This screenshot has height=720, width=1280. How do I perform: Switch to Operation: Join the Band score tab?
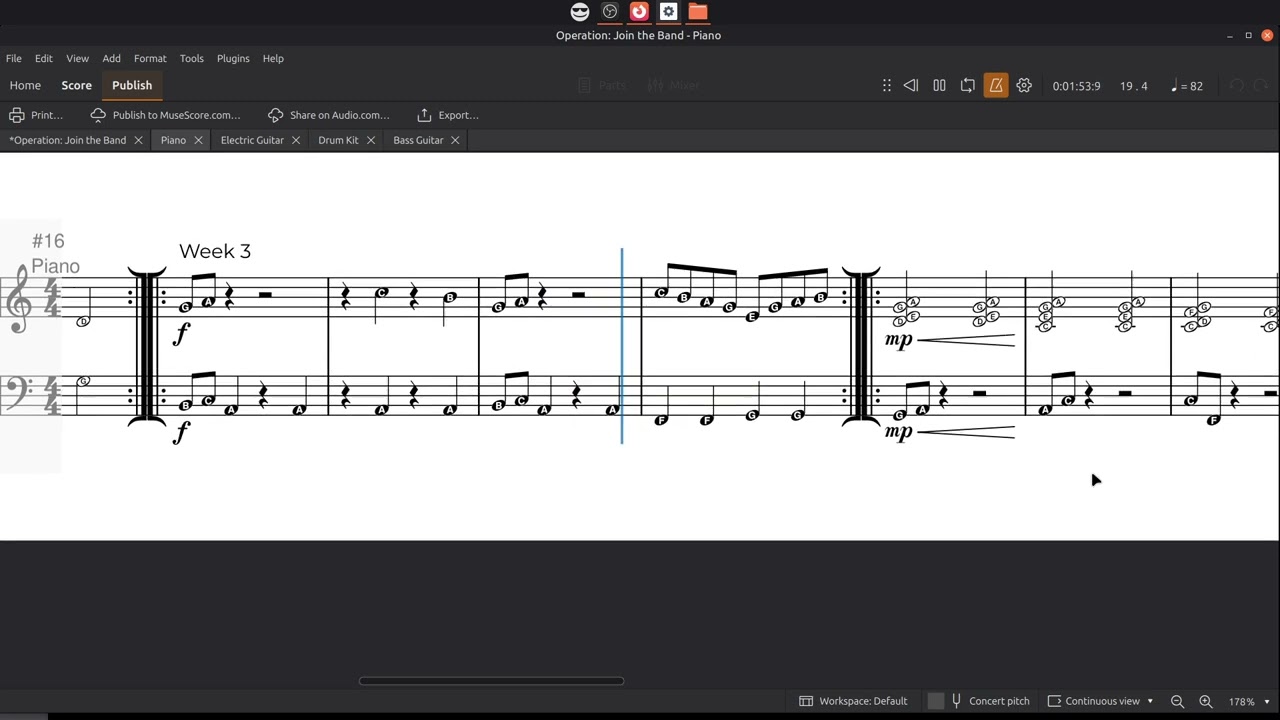(67, 140)
